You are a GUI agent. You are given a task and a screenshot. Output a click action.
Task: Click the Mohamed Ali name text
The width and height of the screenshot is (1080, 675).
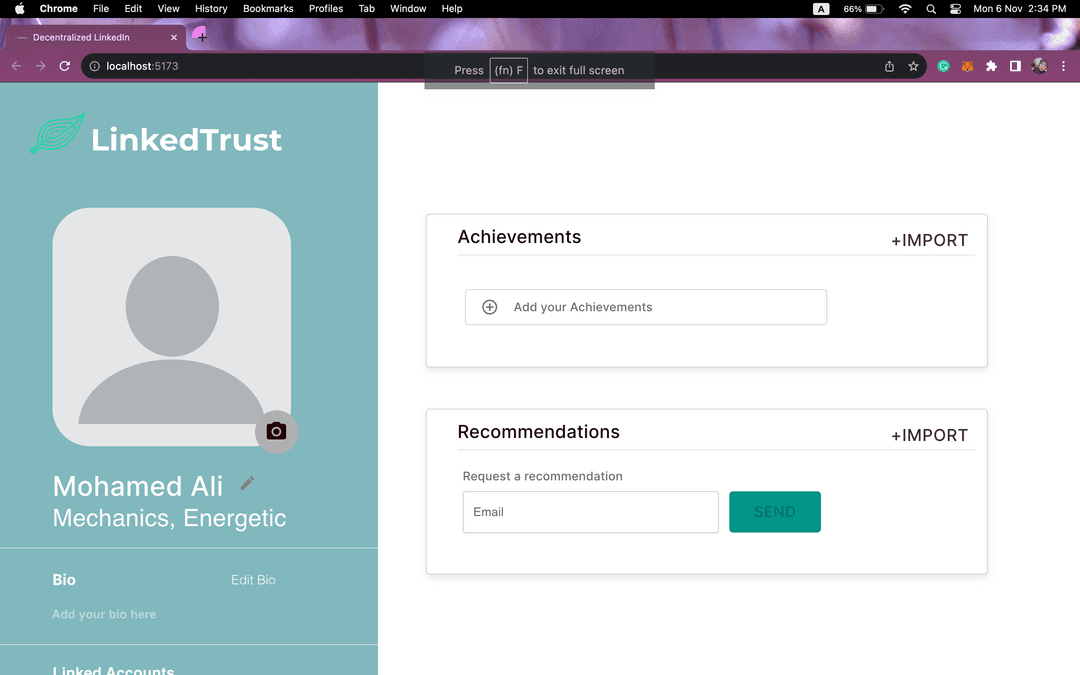click(x=138, y=486)
